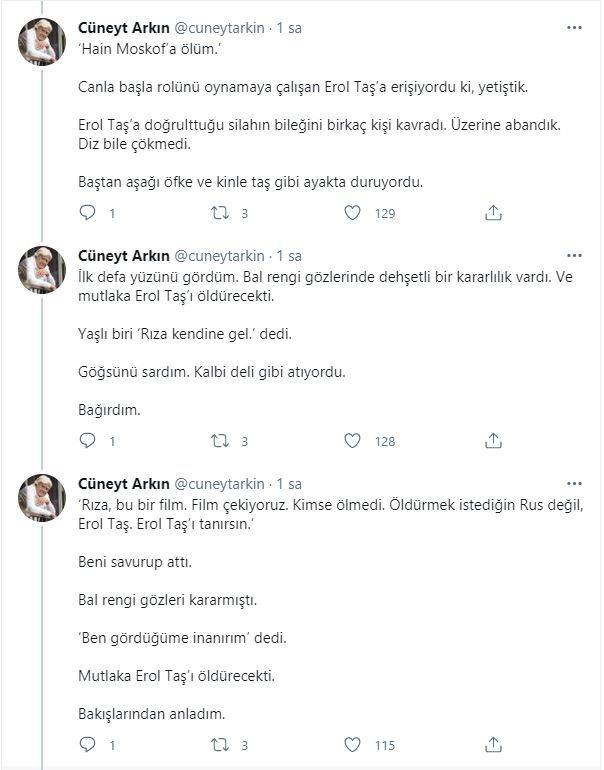Click the profile avatar on the third tweet
The width and height of the screenshot is (604, 770).
coord(43,498)
